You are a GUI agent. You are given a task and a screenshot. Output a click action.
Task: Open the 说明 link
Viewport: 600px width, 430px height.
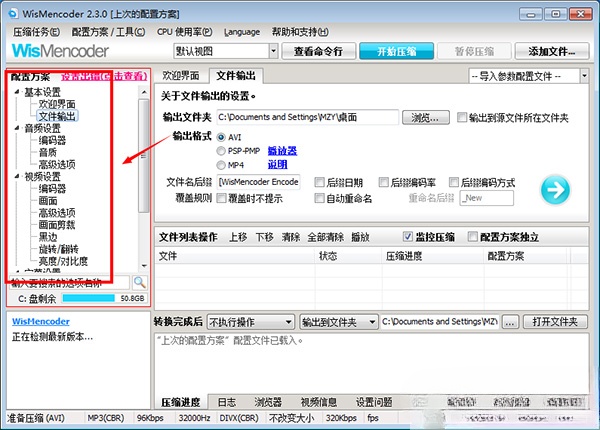point(277,165)
